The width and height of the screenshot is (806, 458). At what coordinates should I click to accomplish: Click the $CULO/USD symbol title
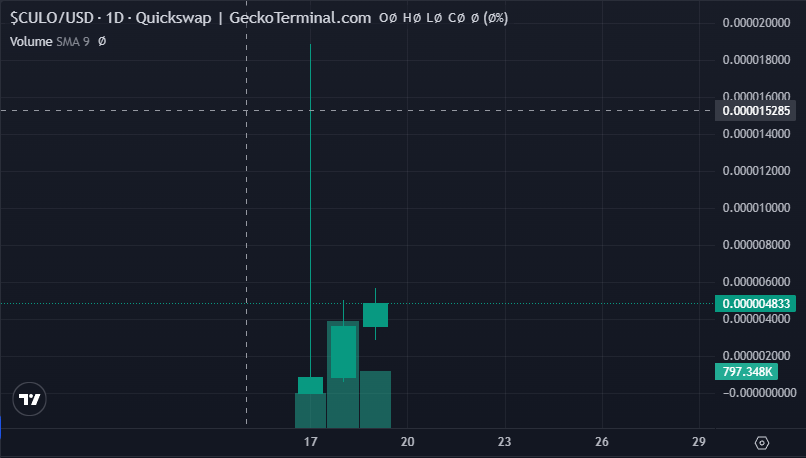coord(51,18)
